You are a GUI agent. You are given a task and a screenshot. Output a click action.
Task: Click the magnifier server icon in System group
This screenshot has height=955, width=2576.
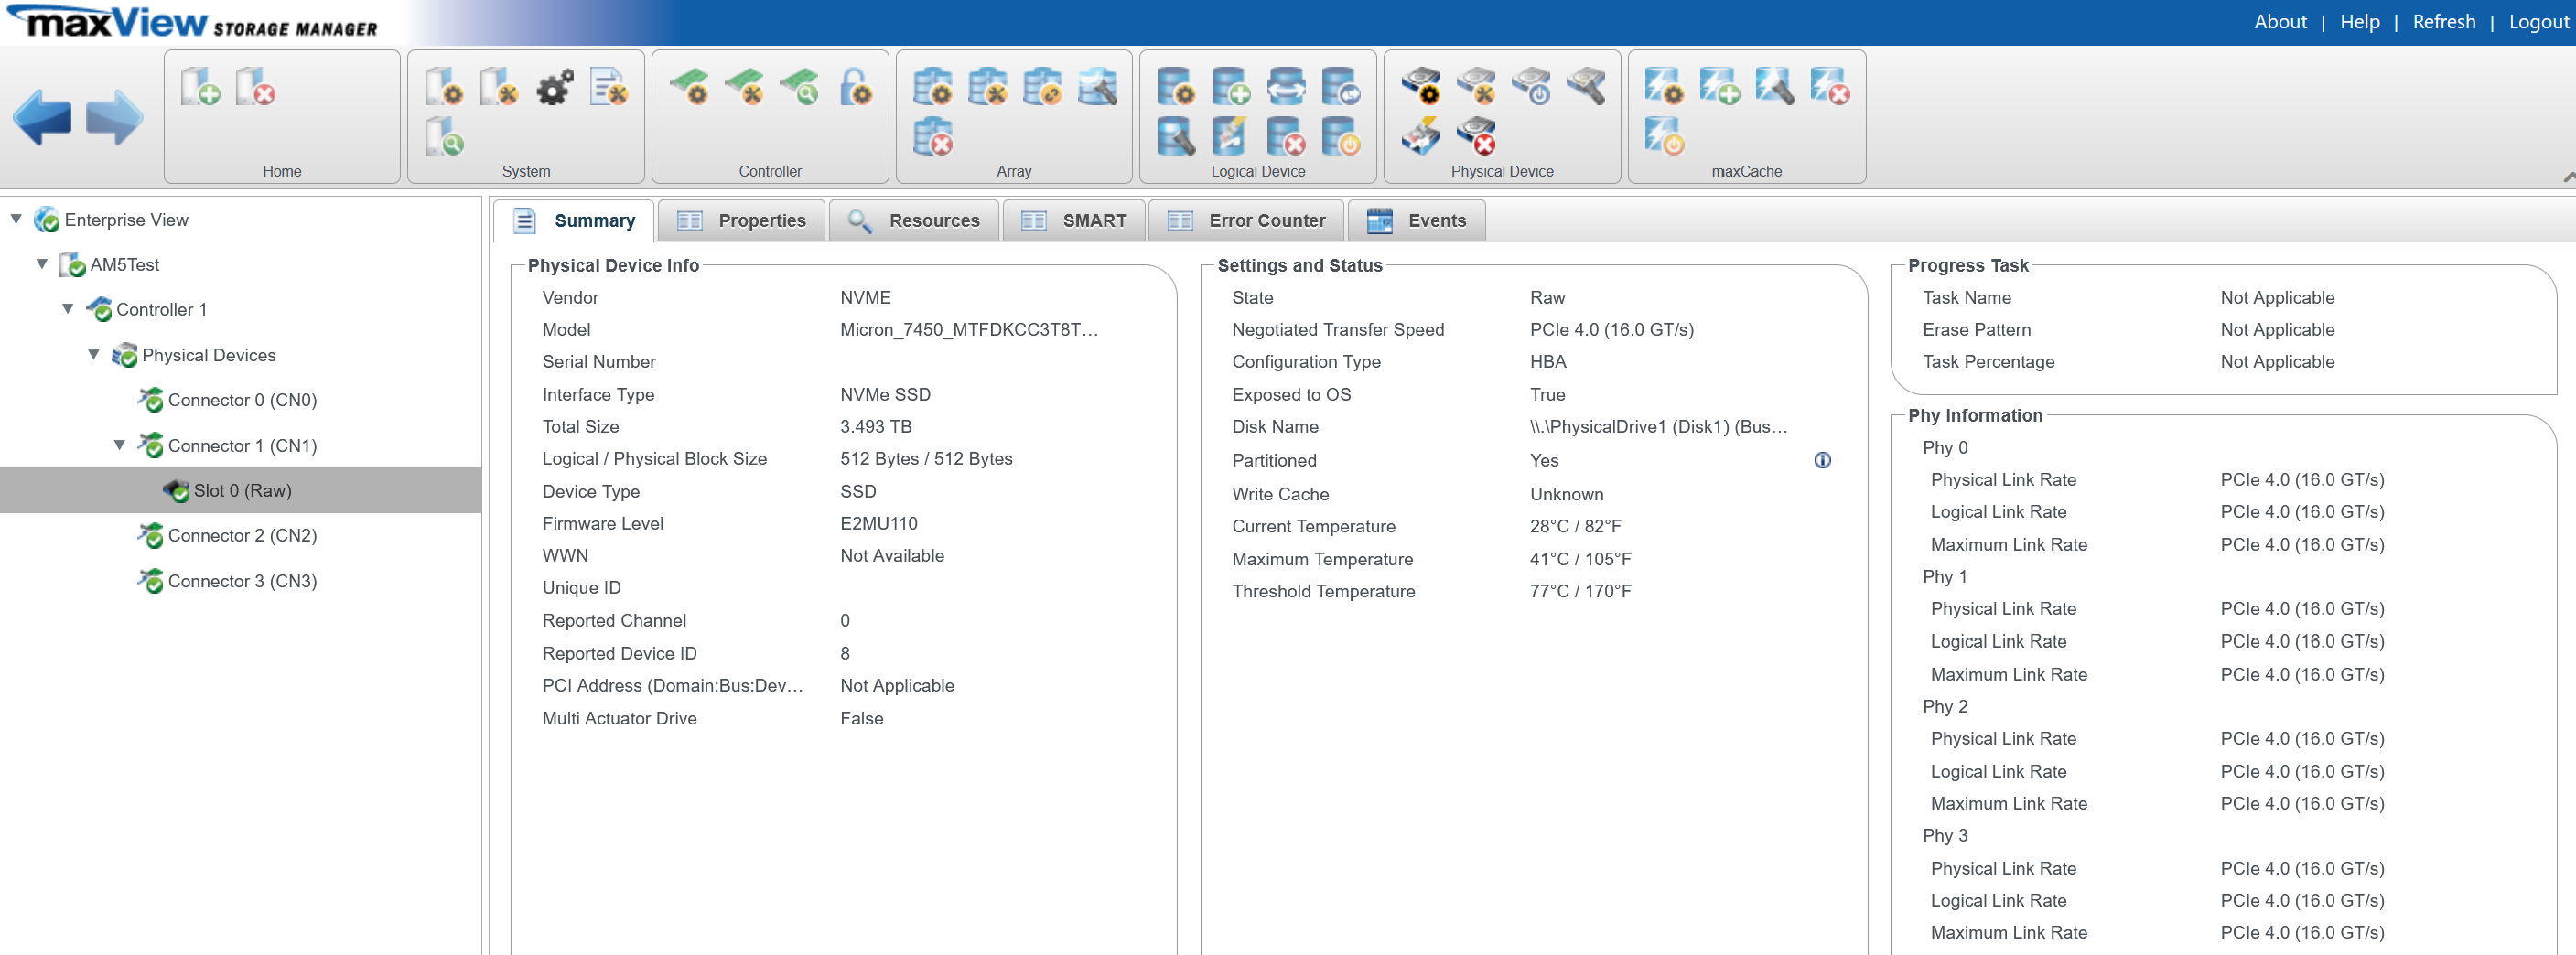tap(444, 137)
